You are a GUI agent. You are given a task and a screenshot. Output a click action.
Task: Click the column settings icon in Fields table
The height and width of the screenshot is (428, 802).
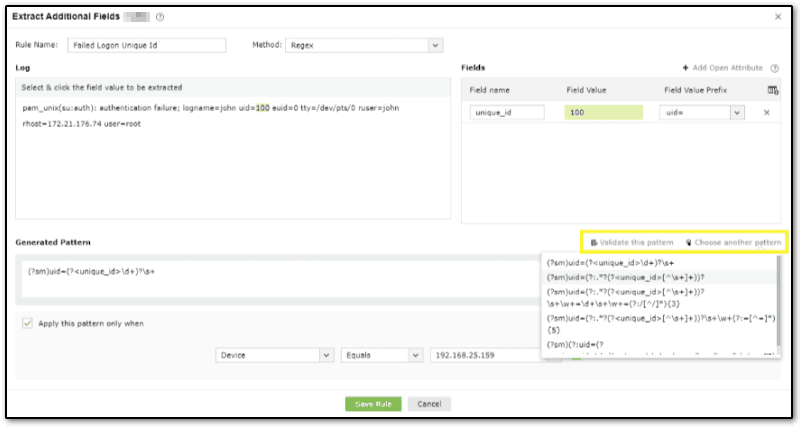click(773, 90)
